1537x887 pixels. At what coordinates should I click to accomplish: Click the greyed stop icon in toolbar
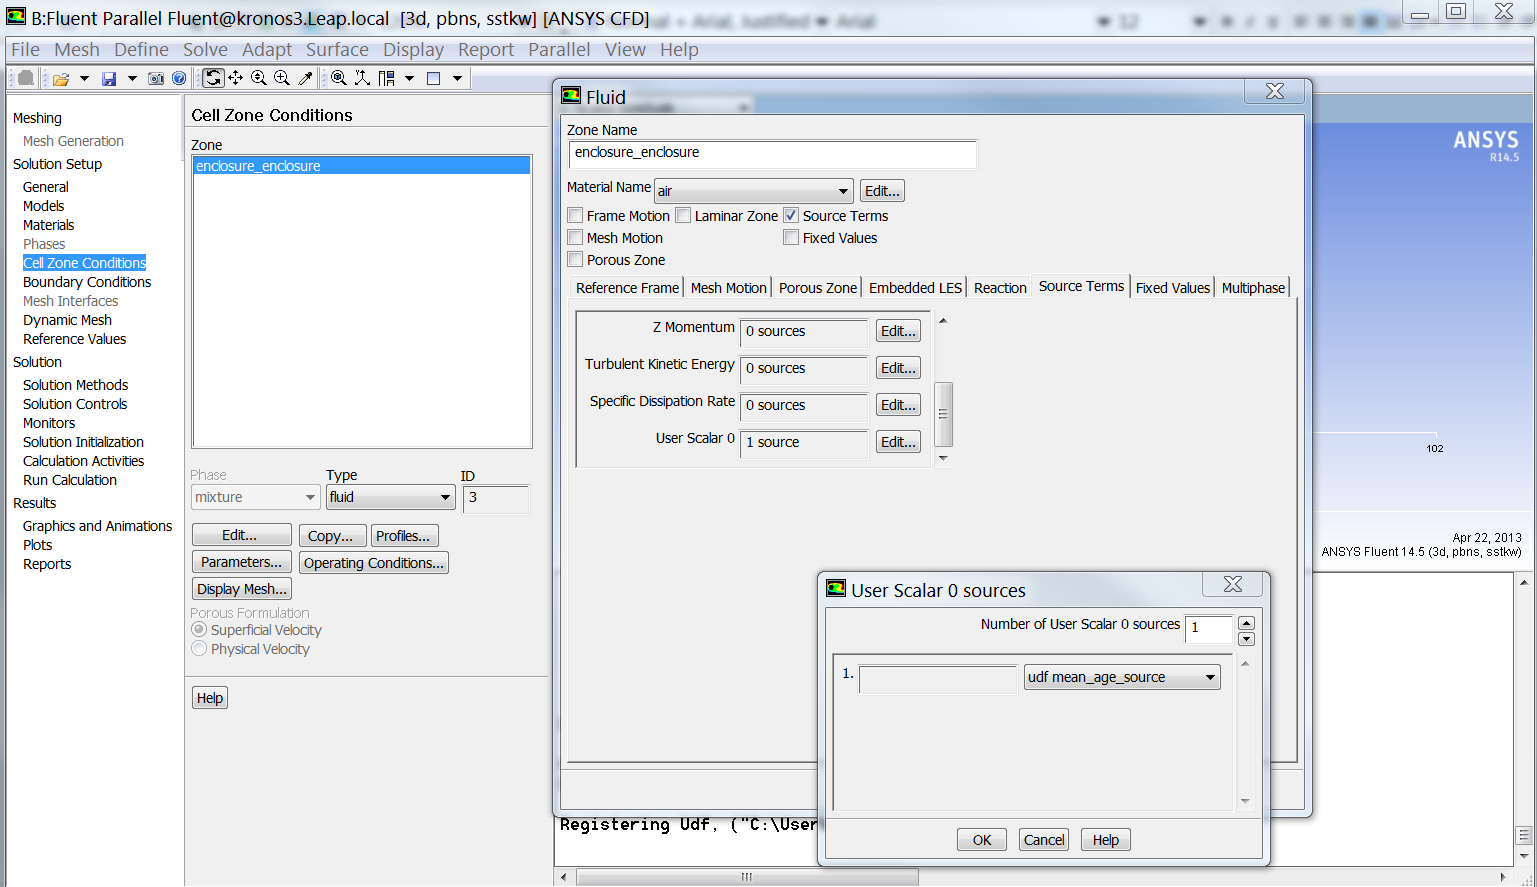[26, 78]
